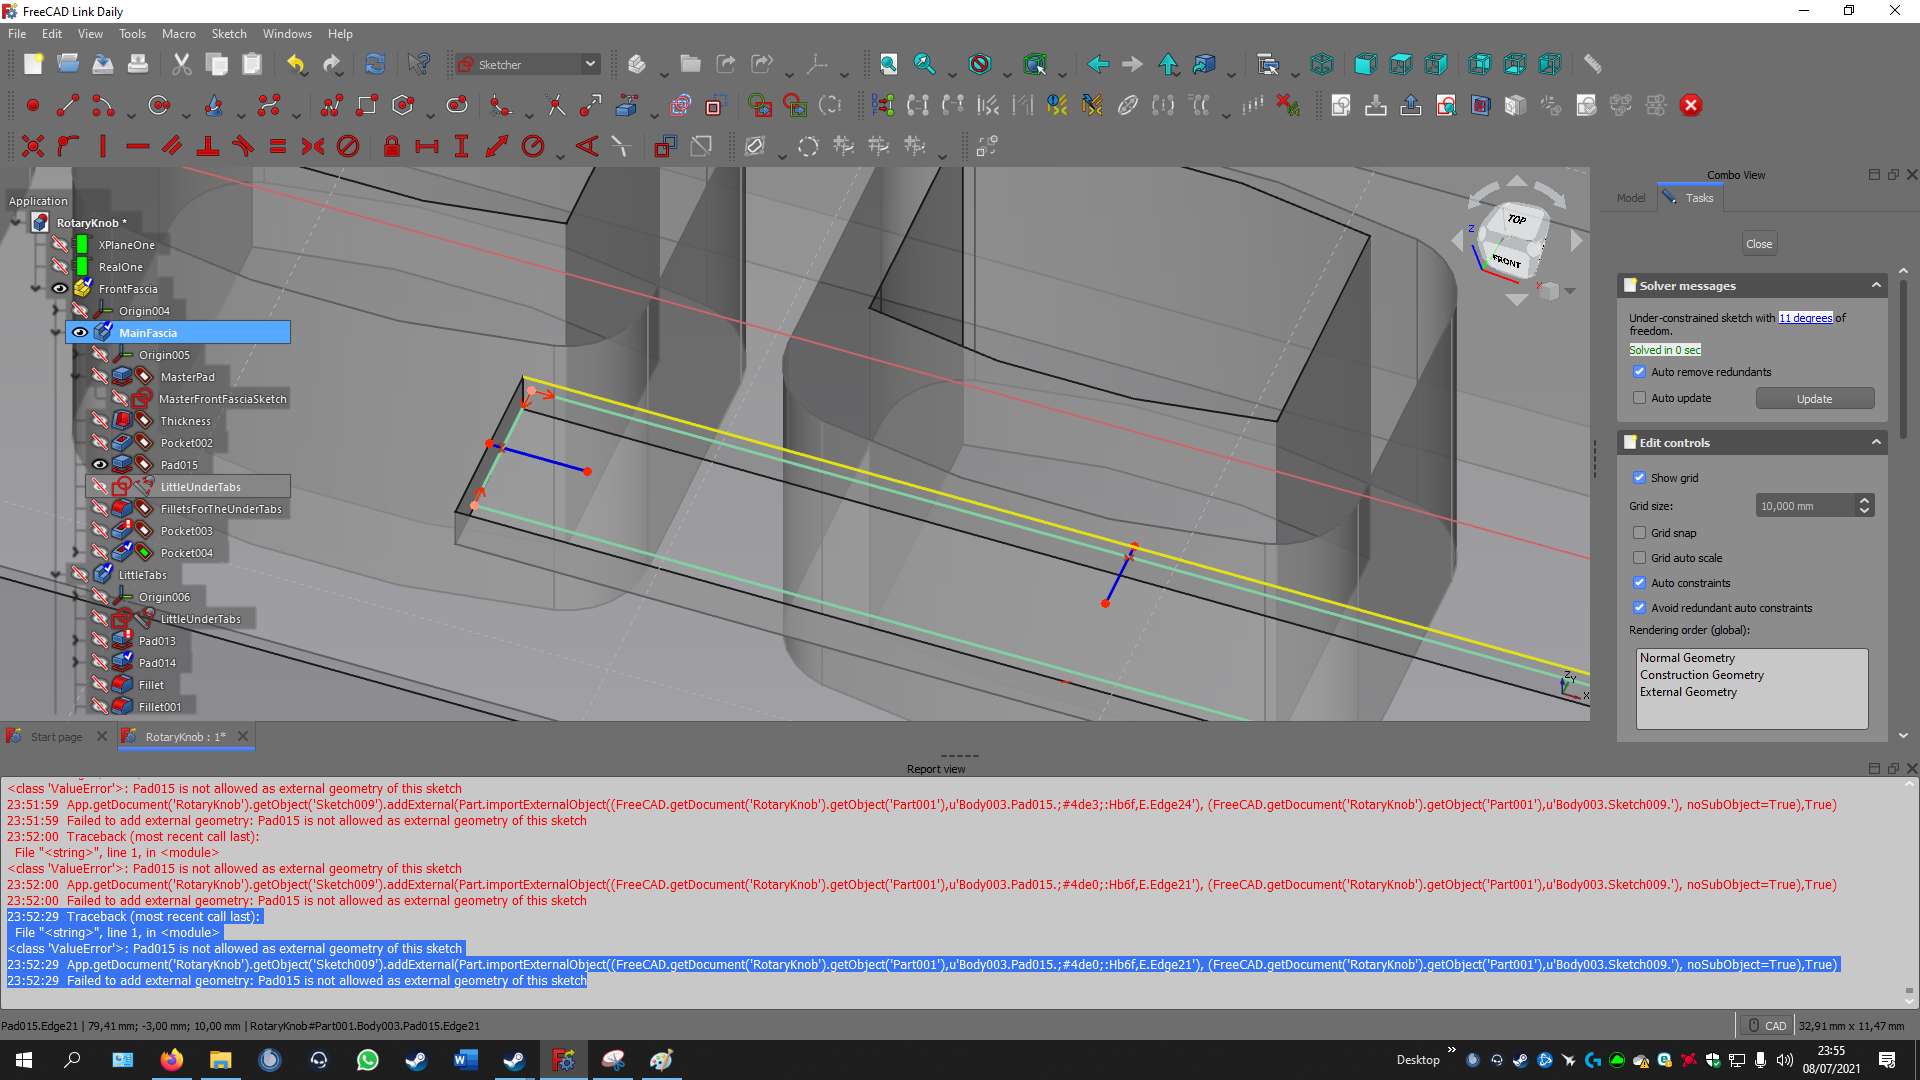Select the create rectangle tool
The width and height of the screenshot is (1920, 1080).
[x=367, y=105]
